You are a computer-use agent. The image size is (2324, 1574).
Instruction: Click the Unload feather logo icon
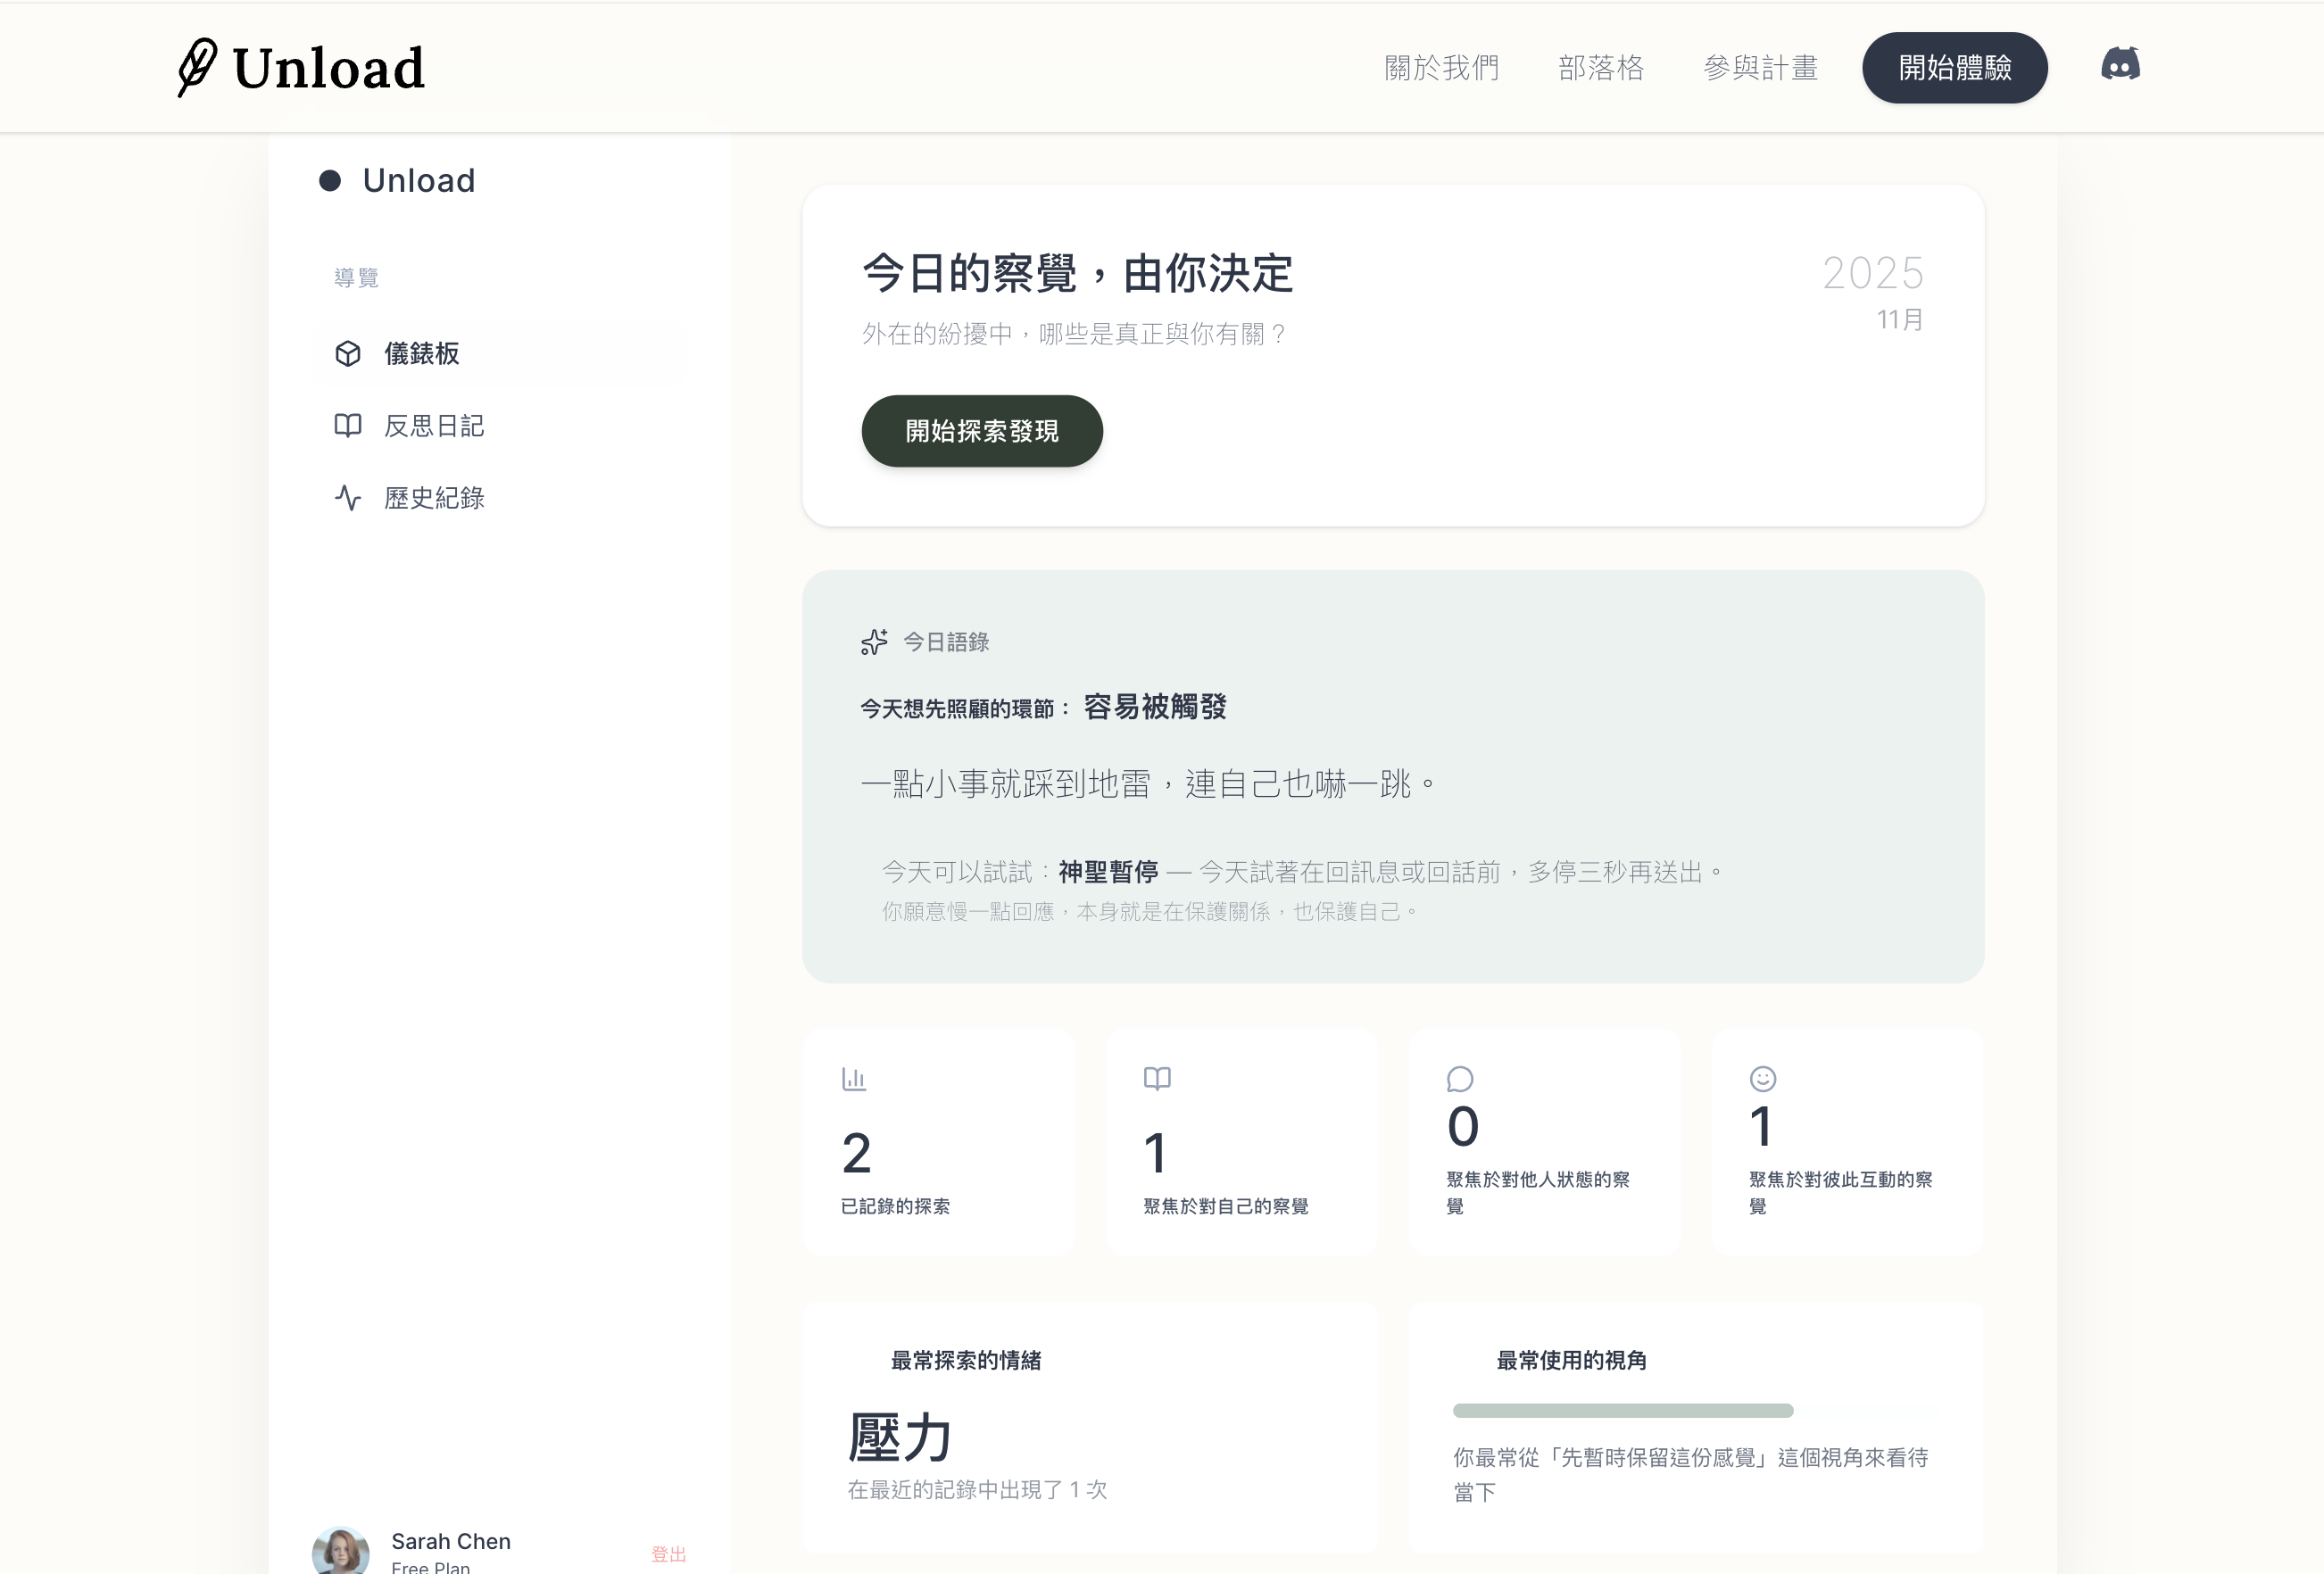[x=197, y=67]
